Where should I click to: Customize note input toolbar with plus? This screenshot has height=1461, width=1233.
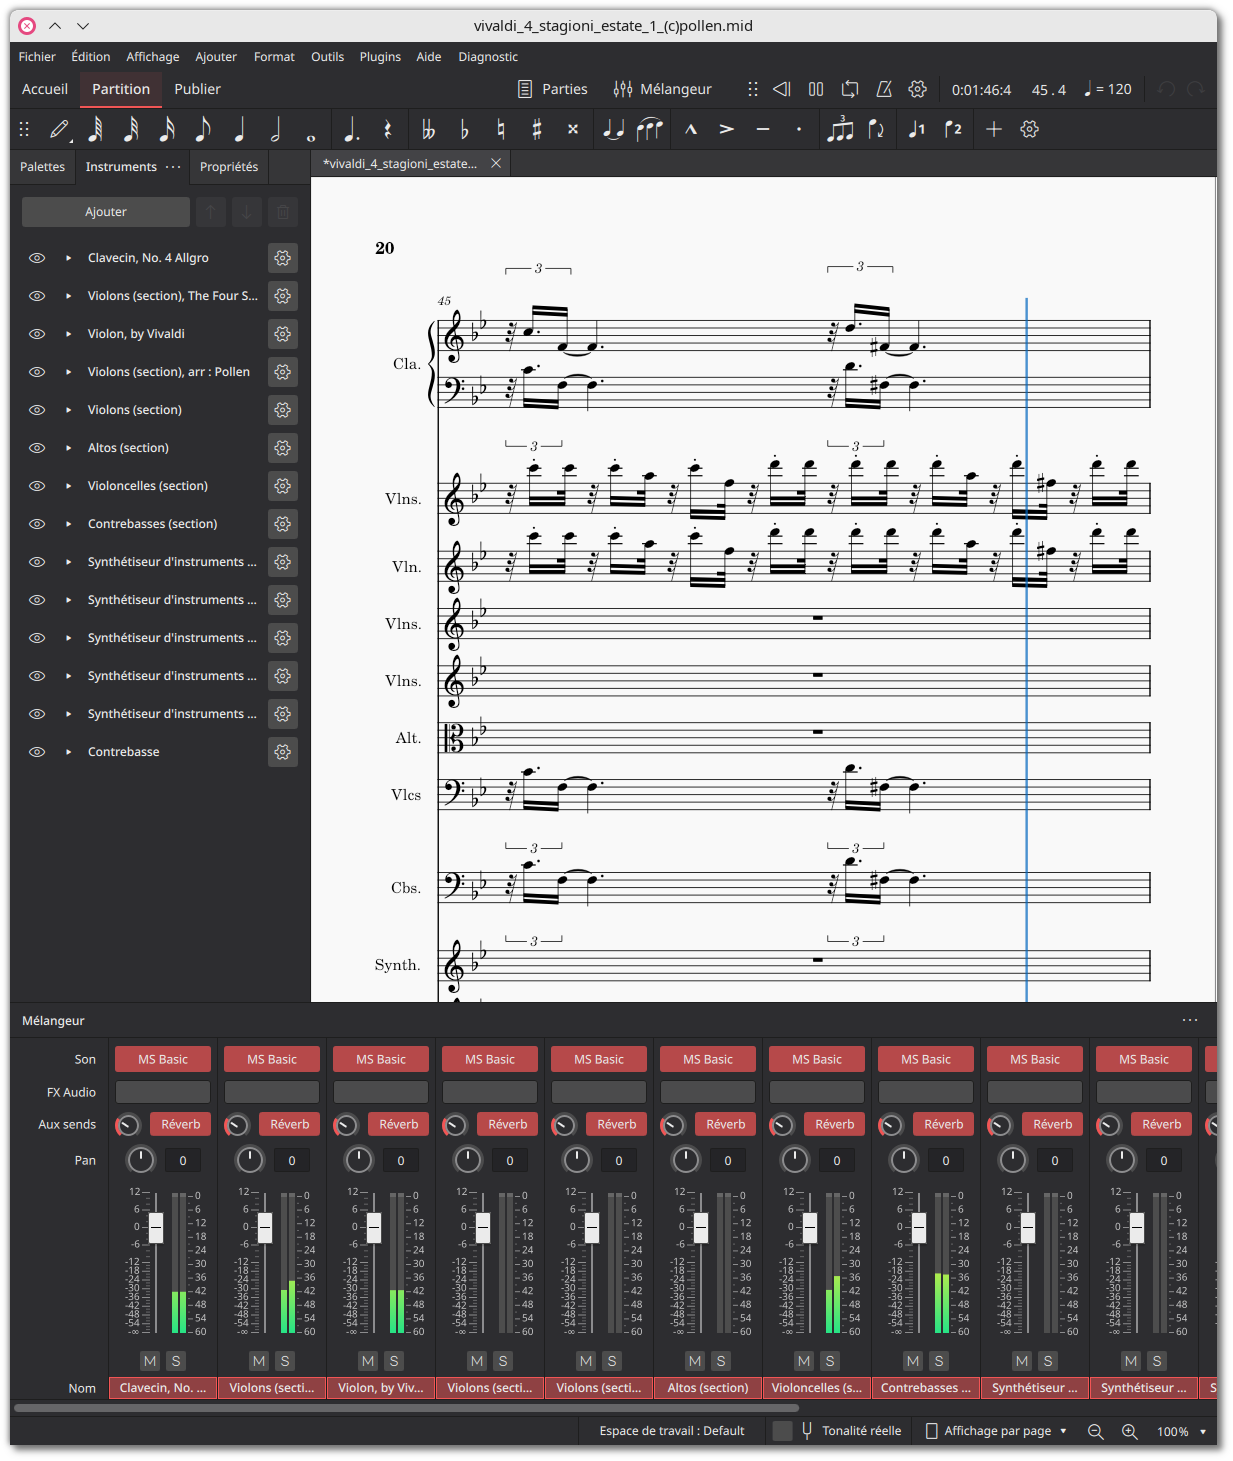pyautogui.click(x=993, y=129)
